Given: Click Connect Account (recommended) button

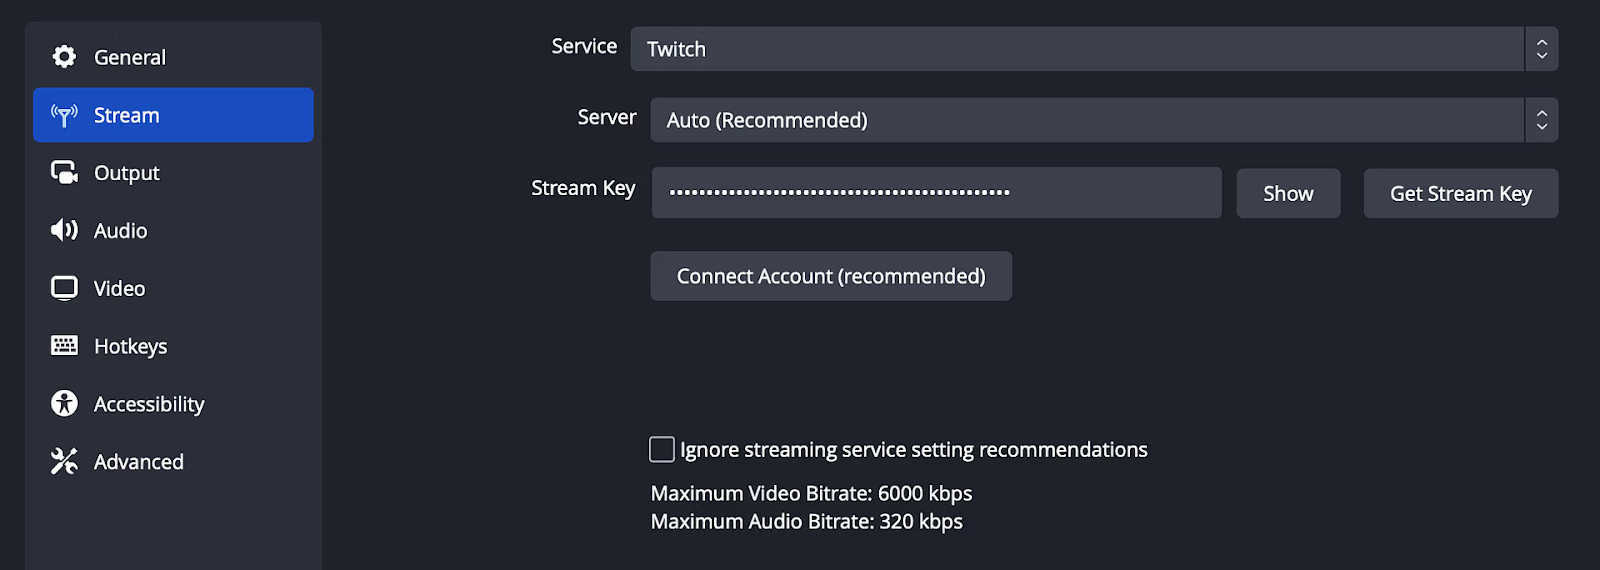Looking at the screenshot, I should 831,276.
